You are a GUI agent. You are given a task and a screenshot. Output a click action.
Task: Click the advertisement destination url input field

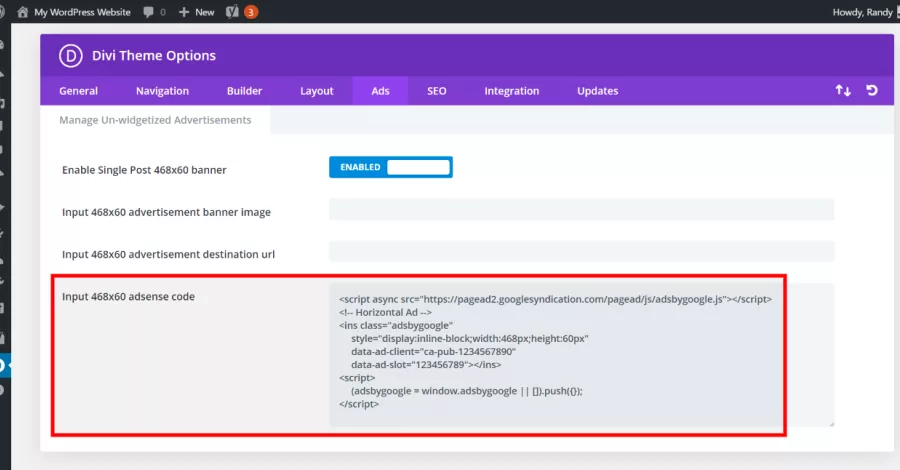tap(581, 251)
